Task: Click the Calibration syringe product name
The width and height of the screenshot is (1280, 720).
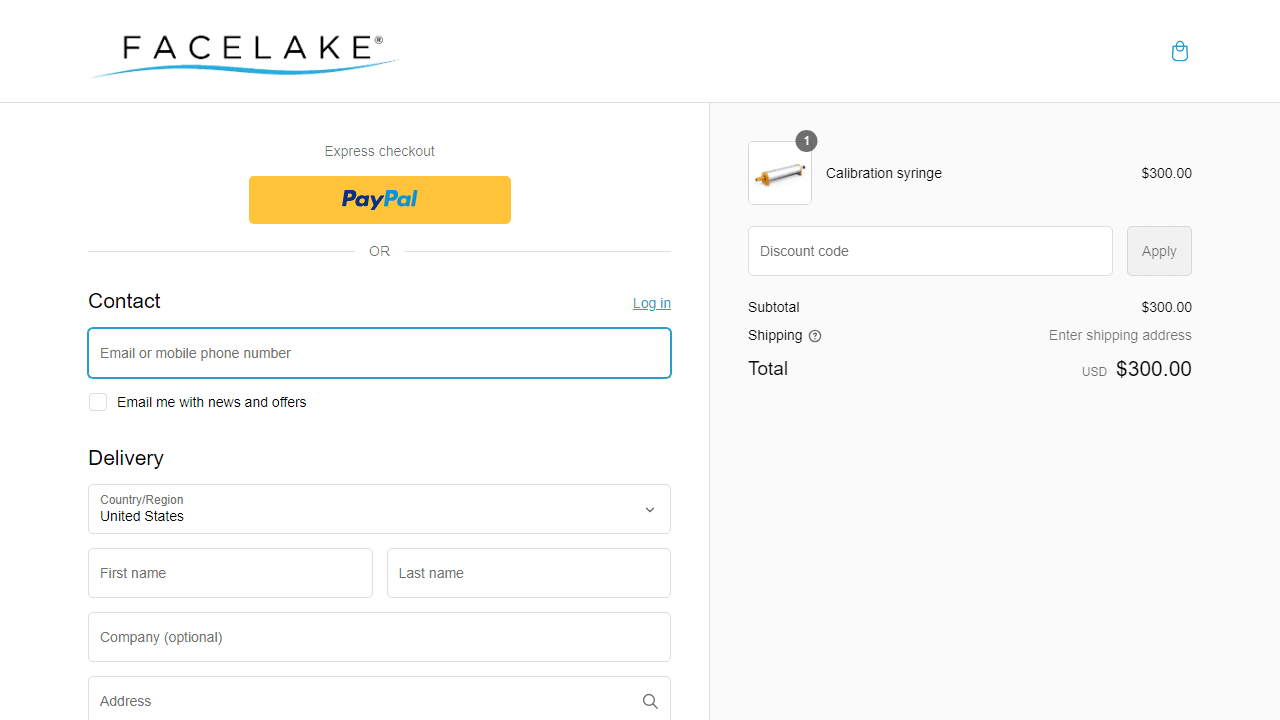Action: (x=884, y=173)
